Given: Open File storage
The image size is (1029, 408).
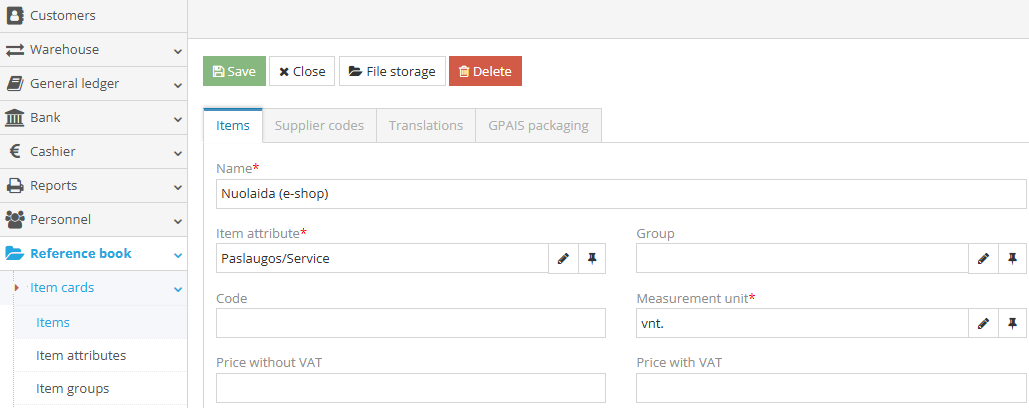Looking at the screenshot, I should [x=392, y=71].
